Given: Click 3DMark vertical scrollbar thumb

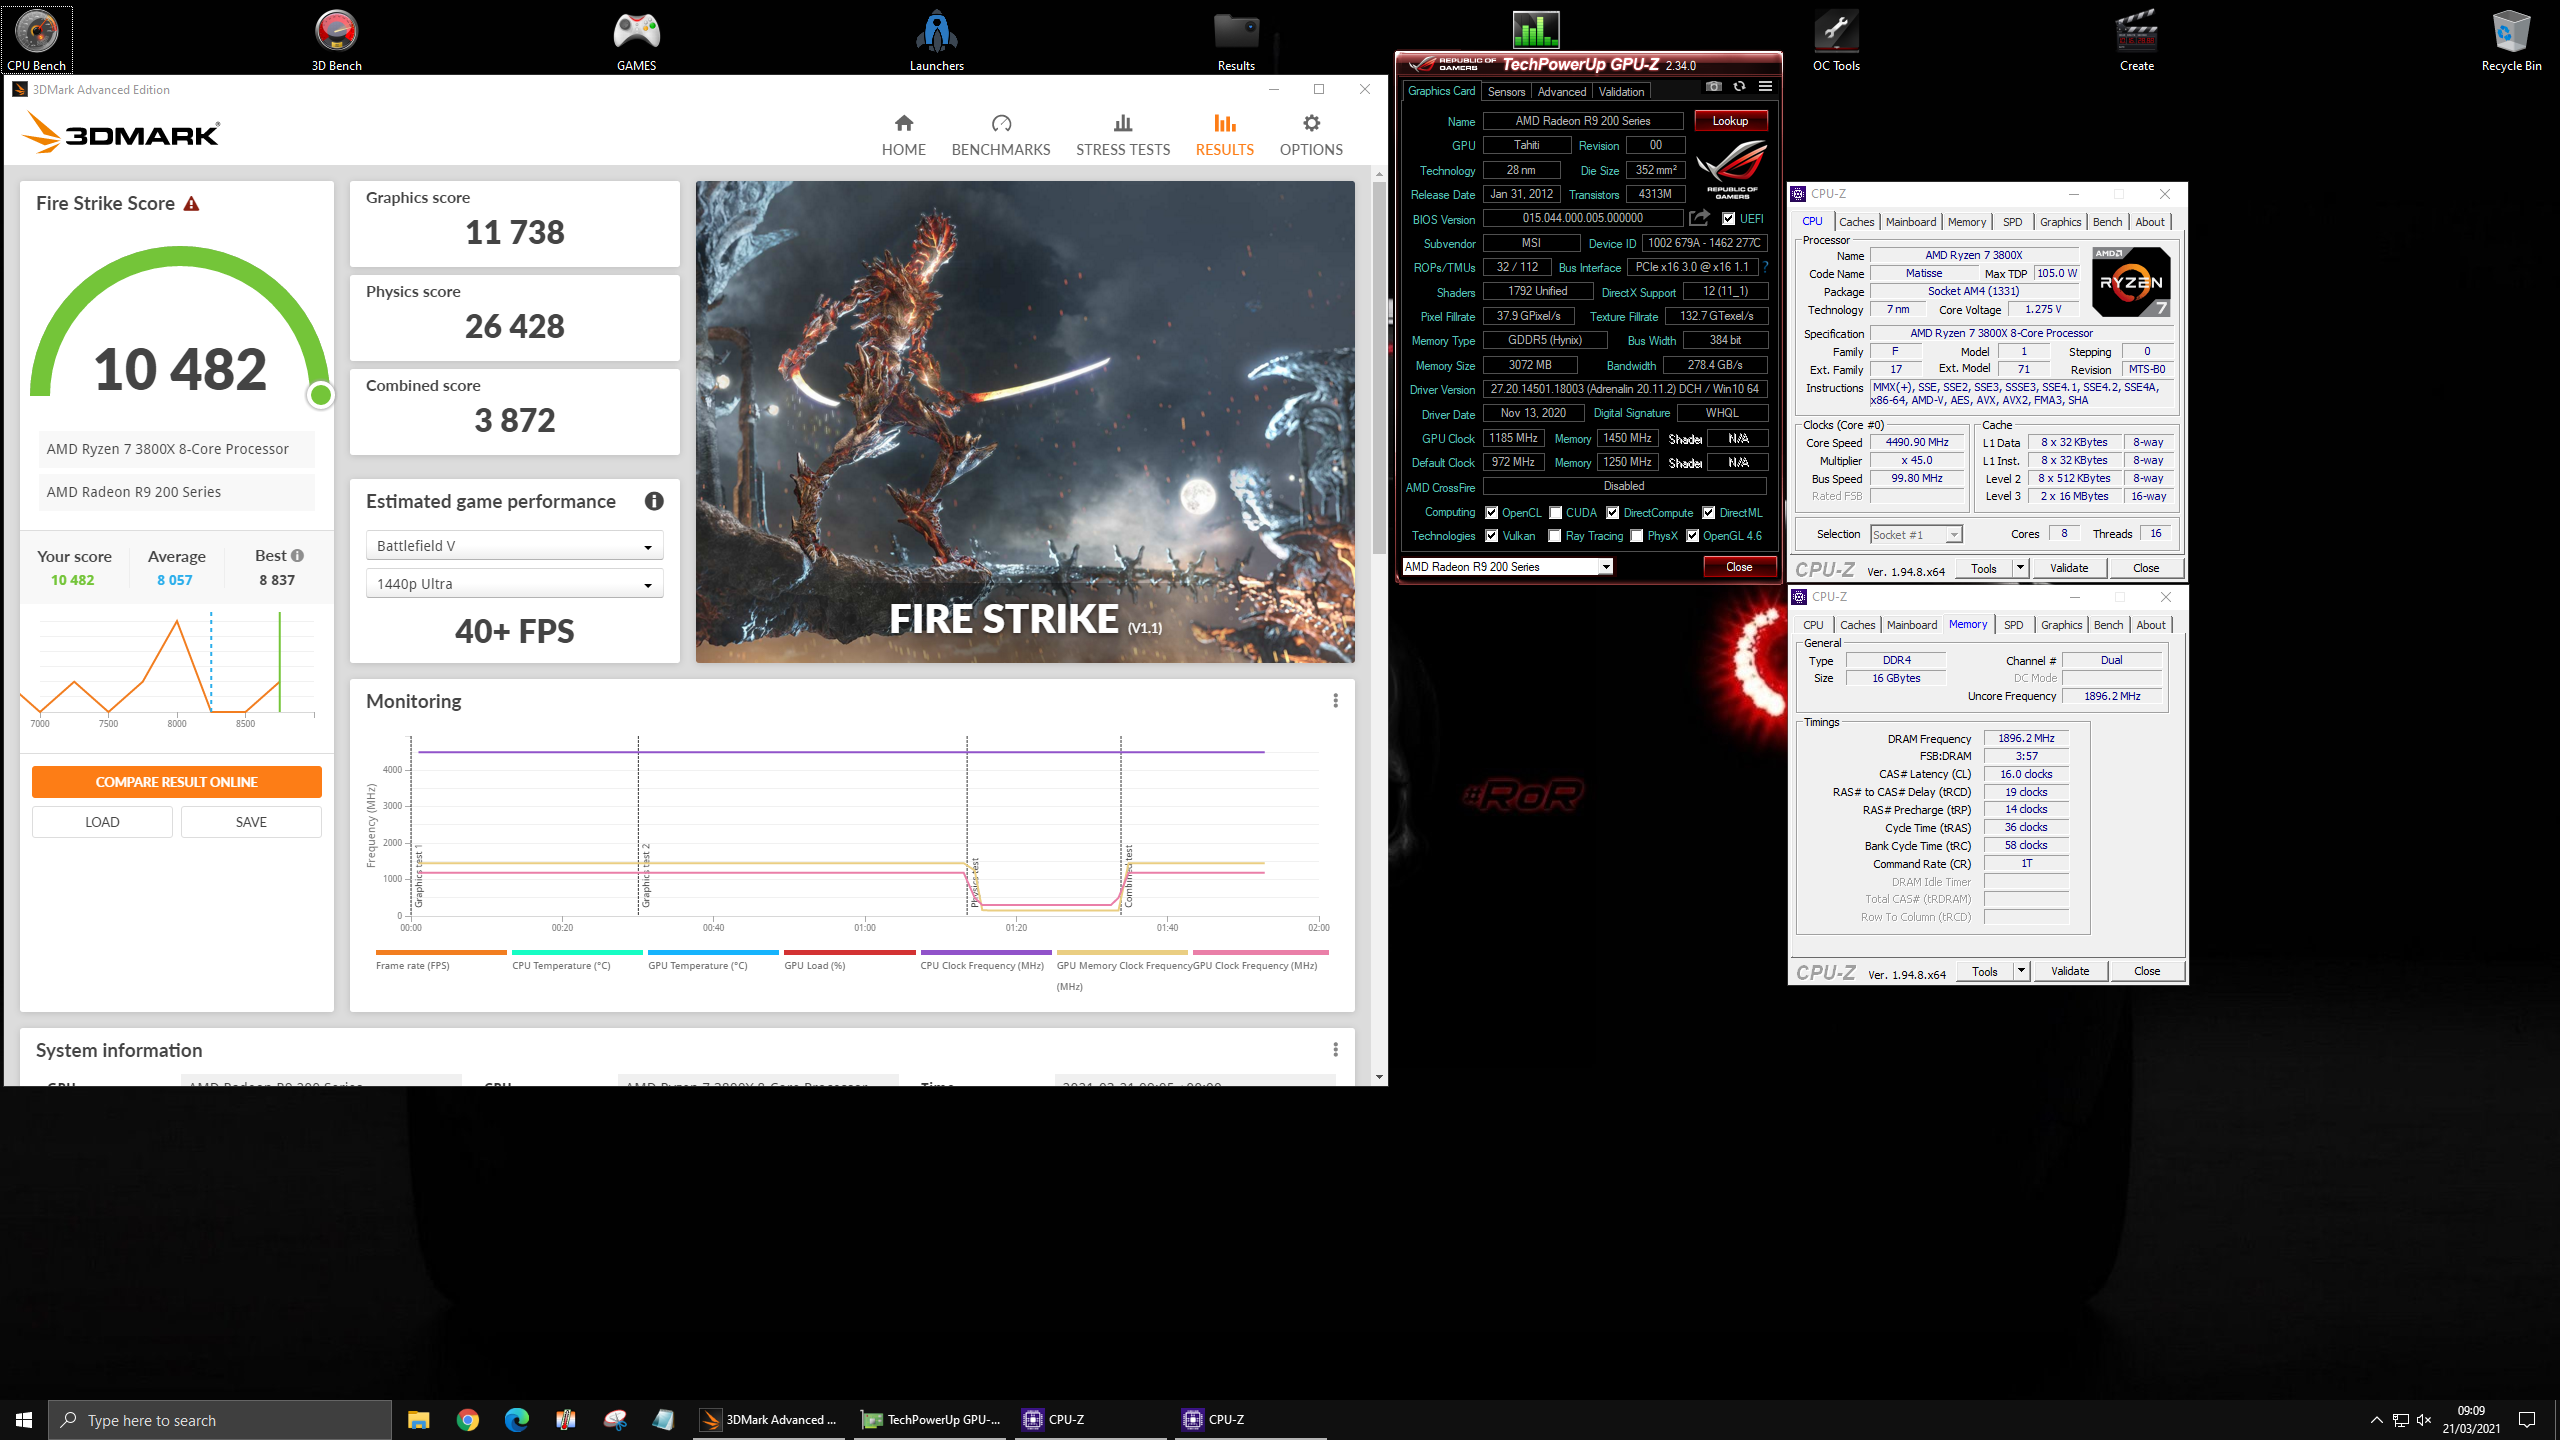Looking at the screenshot, I should pos(1379,367).
